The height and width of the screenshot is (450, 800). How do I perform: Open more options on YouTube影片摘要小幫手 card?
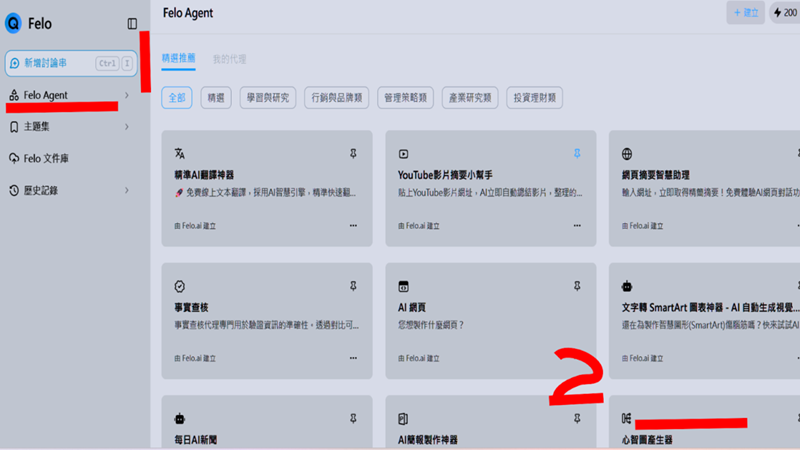pos(576,226)
